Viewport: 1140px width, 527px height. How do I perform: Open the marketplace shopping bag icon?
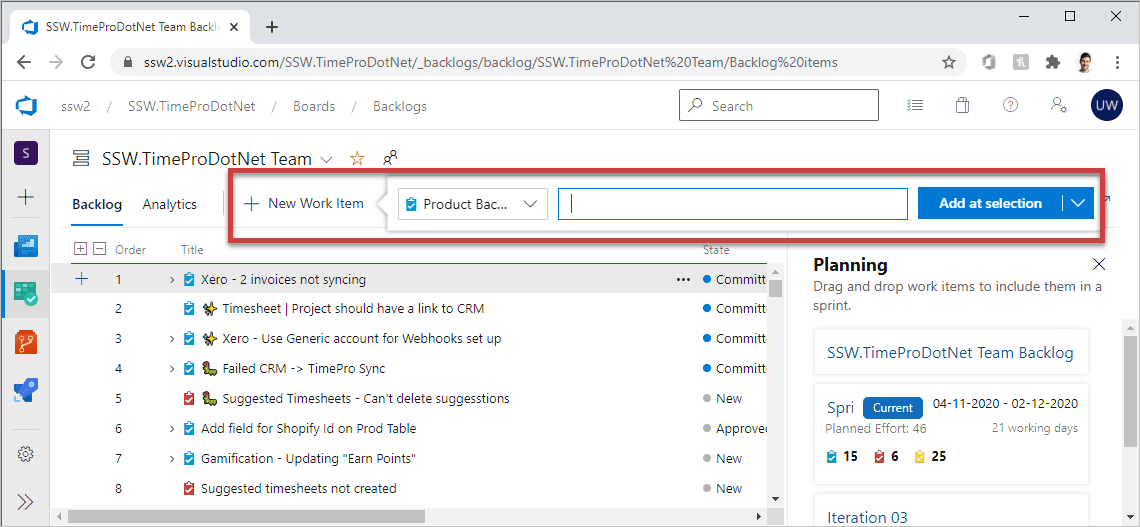[962, 105]
